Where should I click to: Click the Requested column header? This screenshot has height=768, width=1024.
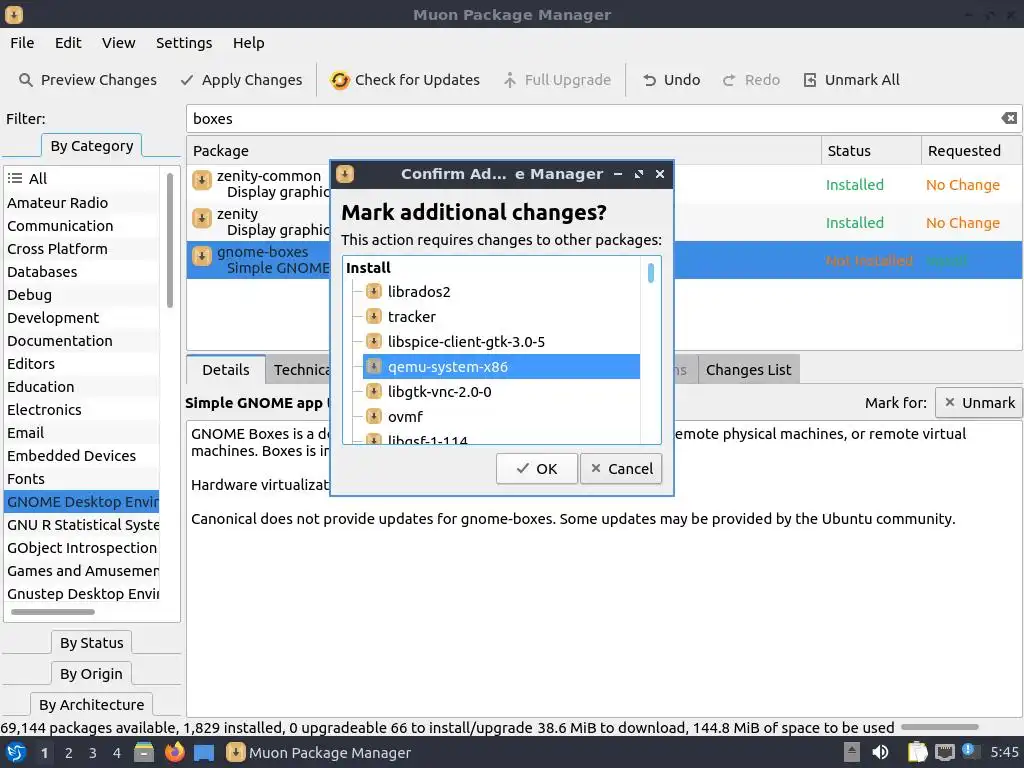pyautogui.click(x=972, y=151)
